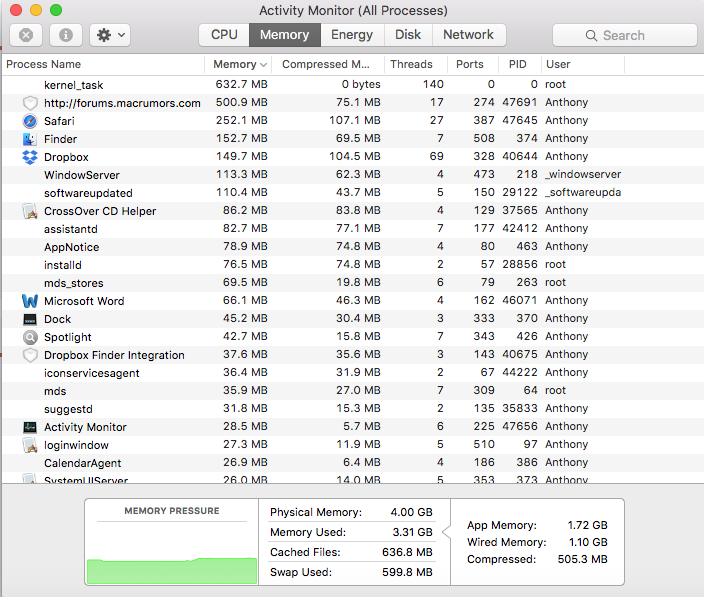The image size is (704, 597).
Task: Click the Cached Files 636.8 MB value
Action: coord(407,552)
